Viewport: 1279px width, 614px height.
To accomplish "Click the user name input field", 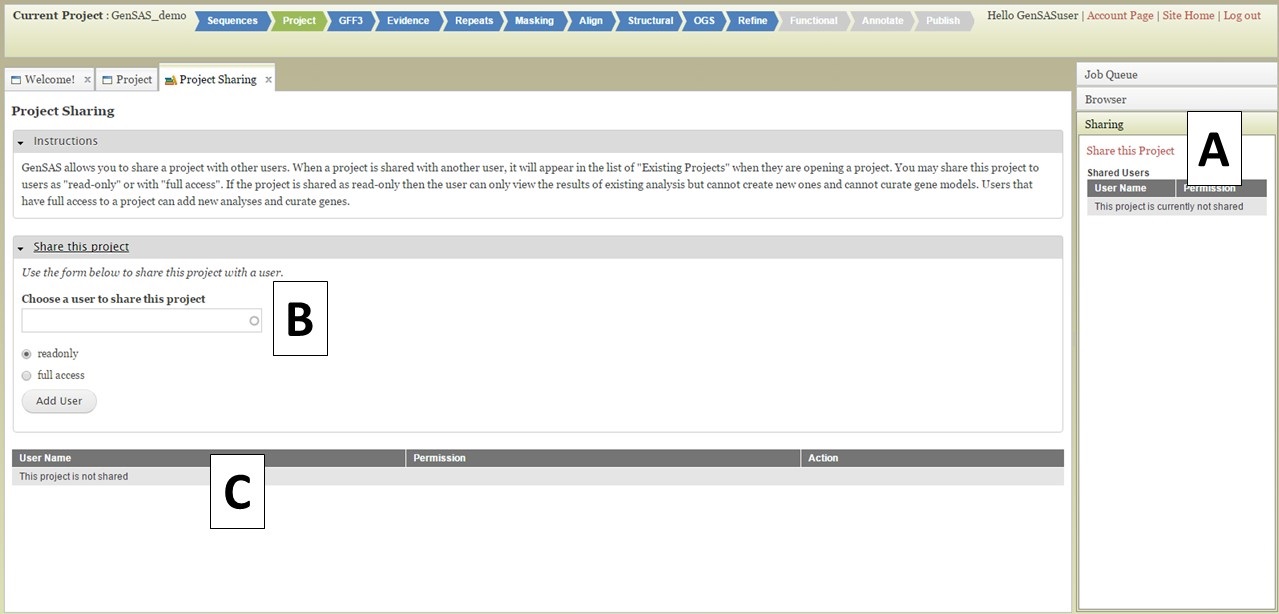I will click(x=142, y=321).
